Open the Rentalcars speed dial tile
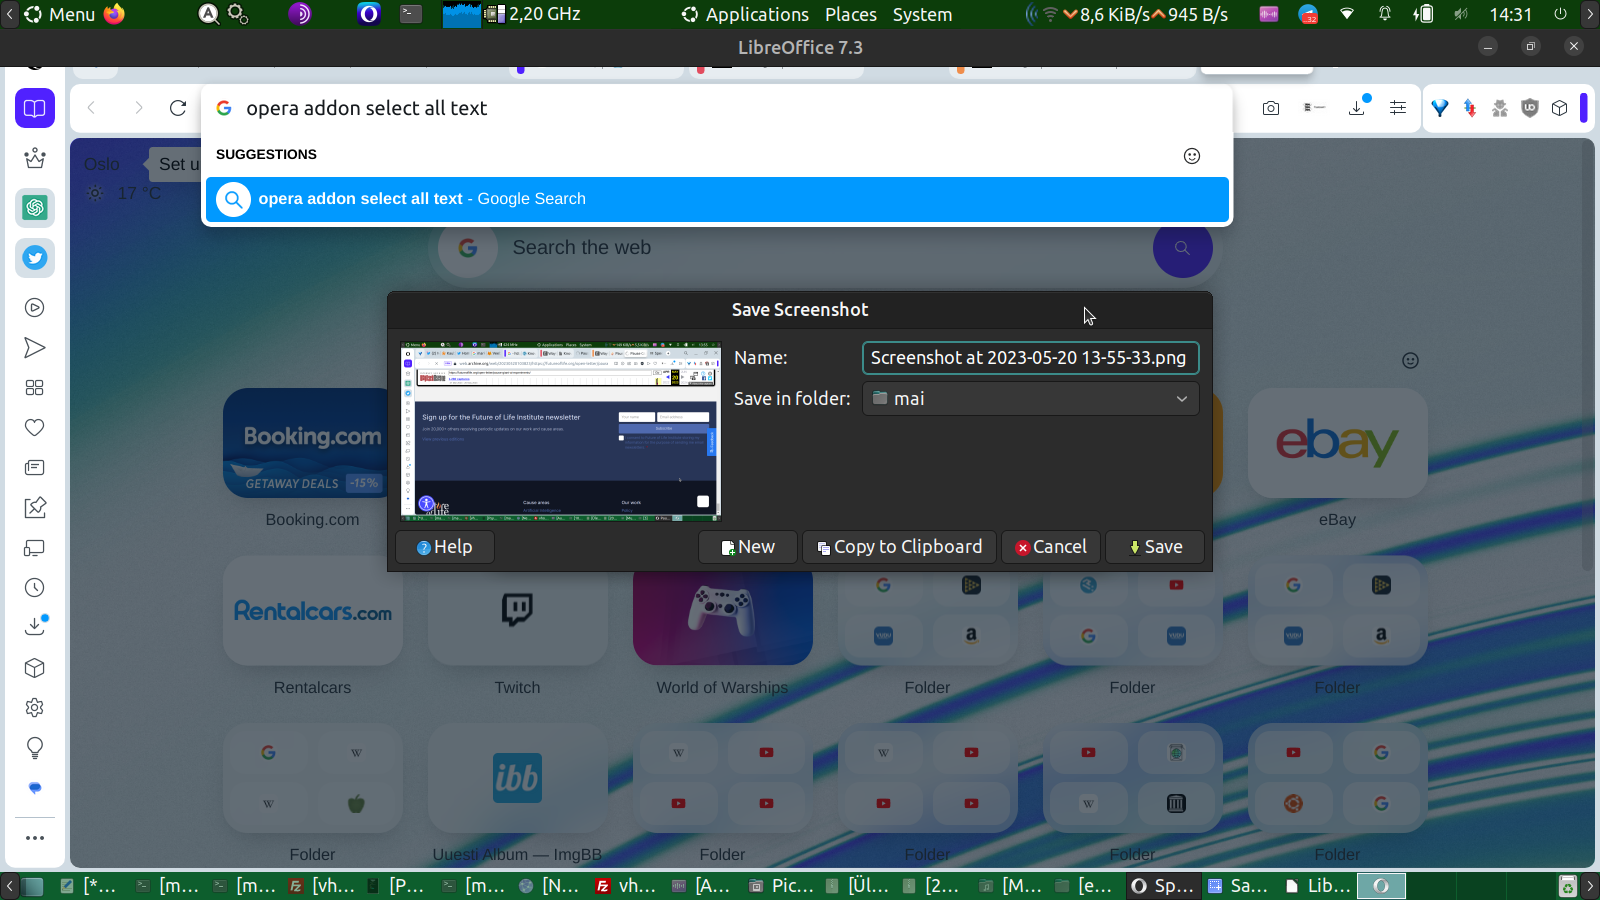Viewport: 1600px width, 900px height. (312, 611)
